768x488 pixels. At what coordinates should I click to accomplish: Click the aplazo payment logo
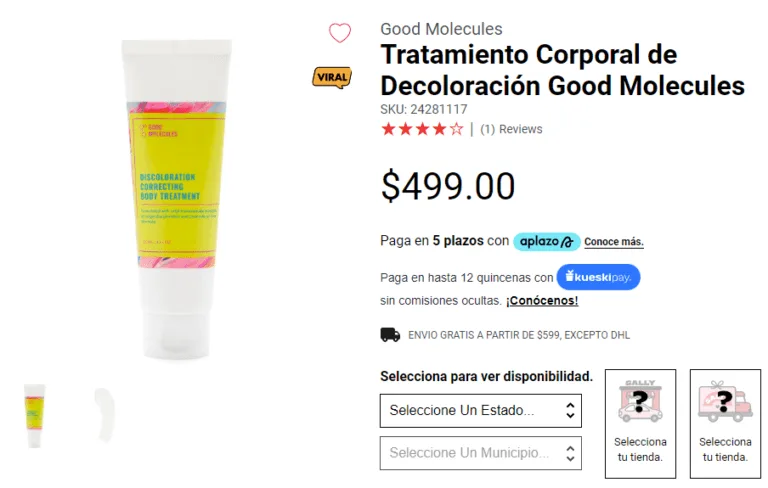tap(547, 242)
